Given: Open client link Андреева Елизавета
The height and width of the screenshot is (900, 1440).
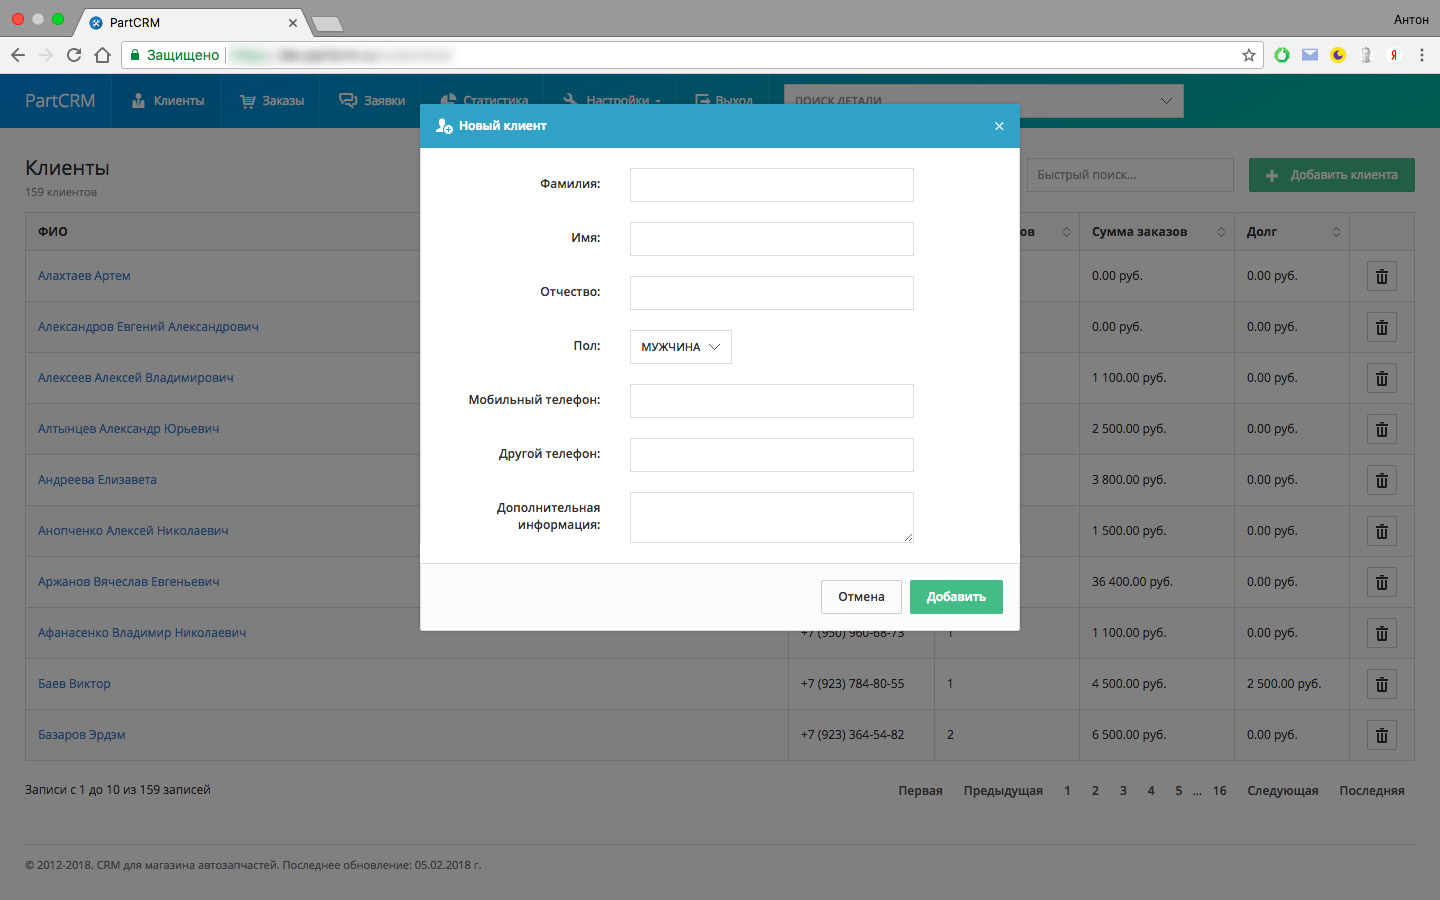Looking at the screenshot, I should 97,480.
